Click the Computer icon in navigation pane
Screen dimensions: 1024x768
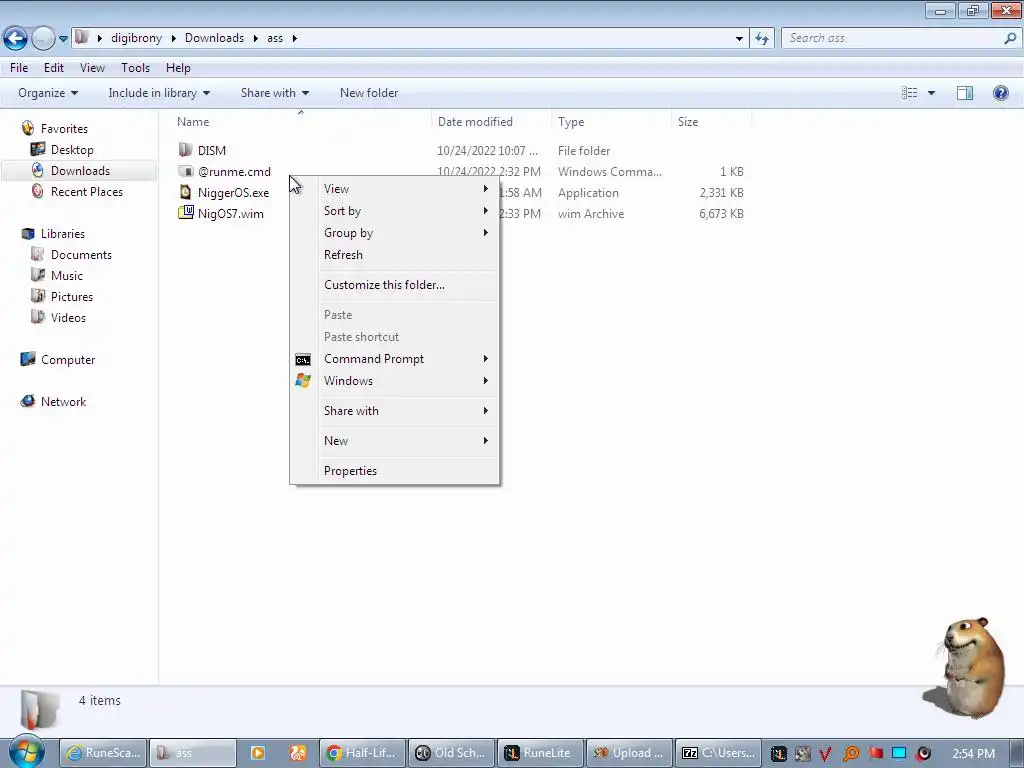coord(27,359)
